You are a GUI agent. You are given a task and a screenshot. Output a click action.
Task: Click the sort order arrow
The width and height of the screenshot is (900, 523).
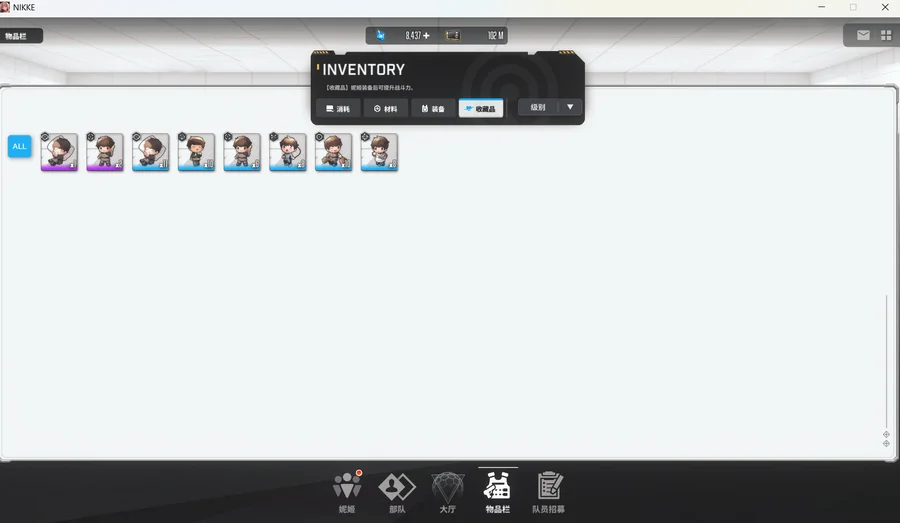(x=570, y=107)
